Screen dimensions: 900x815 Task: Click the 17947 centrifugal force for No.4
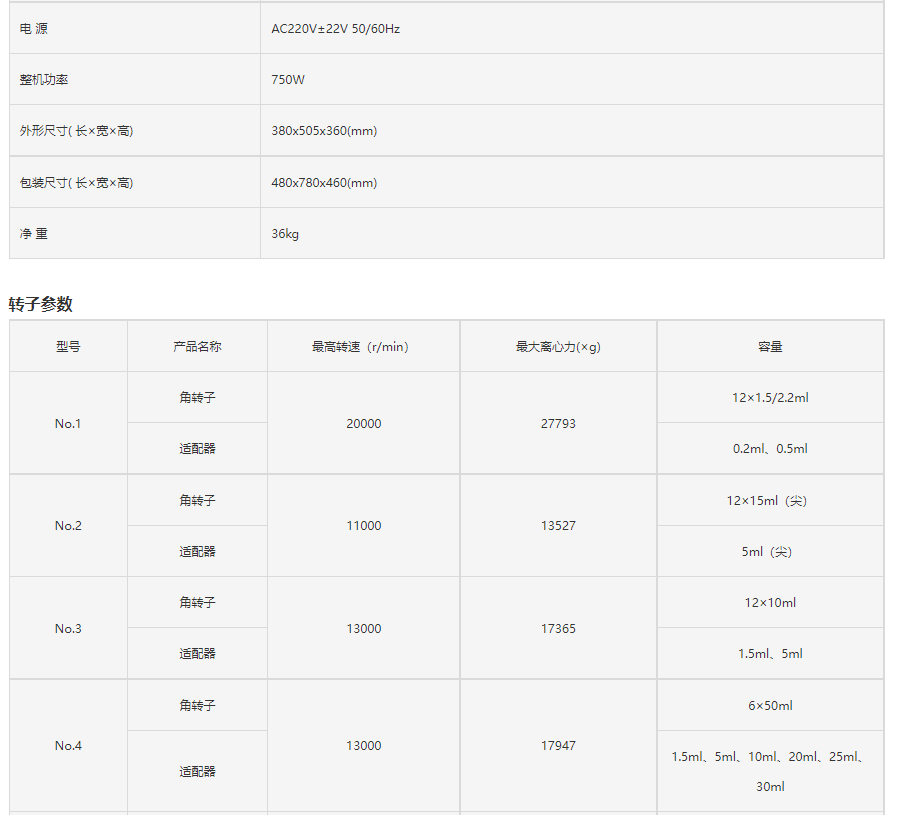[558, 746]
